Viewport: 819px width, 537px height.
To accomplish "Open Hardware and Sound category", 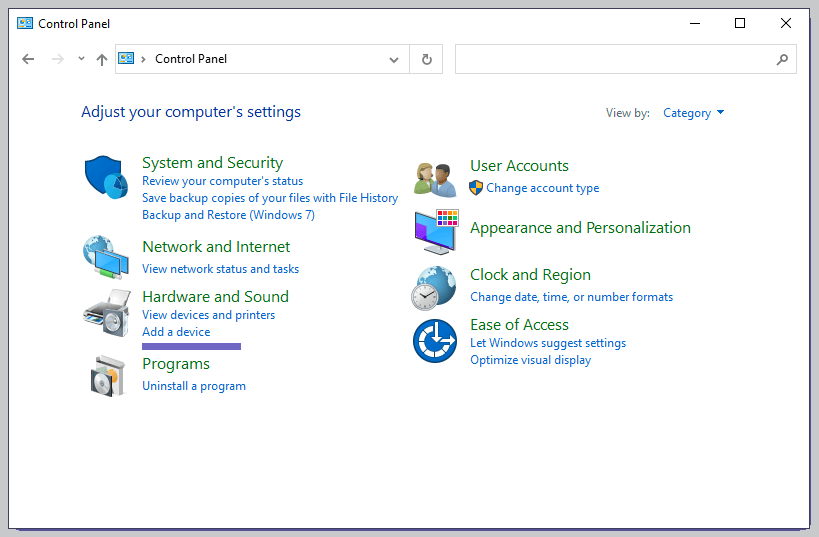I will point(215,297).
